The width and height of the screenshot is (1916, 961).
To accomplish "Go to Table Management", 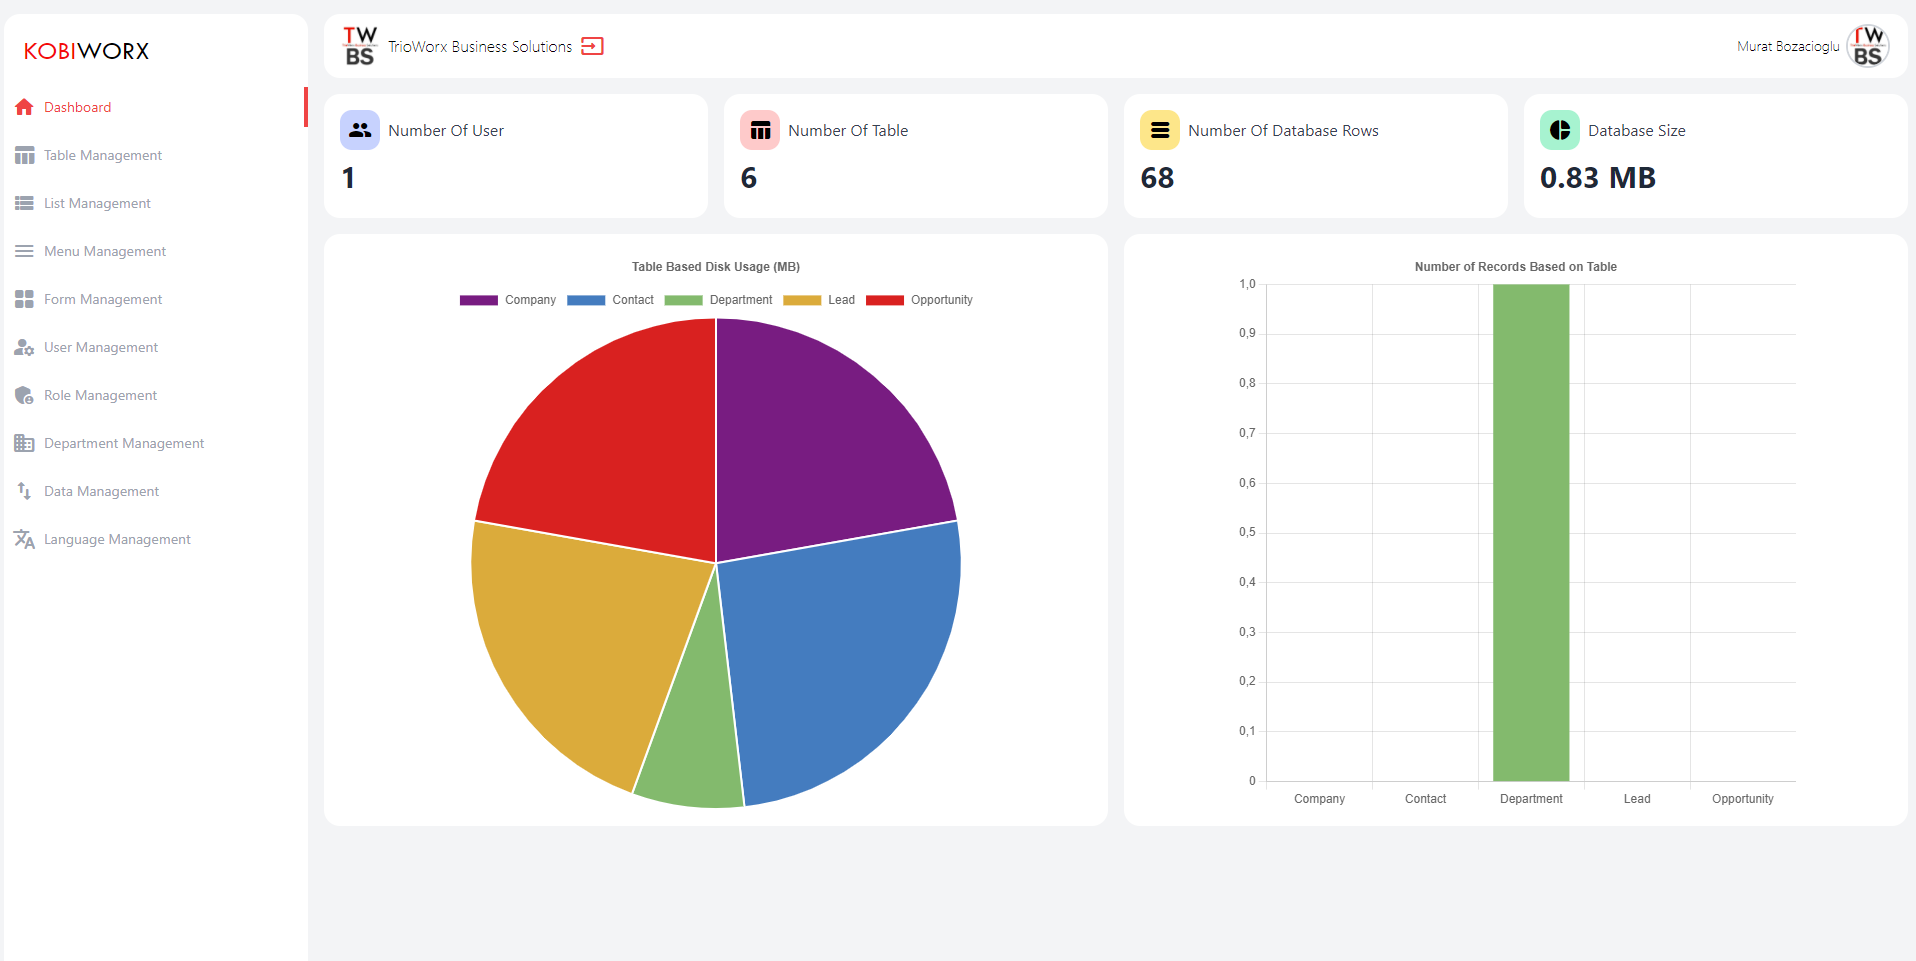I will click(x=156, y=155).
